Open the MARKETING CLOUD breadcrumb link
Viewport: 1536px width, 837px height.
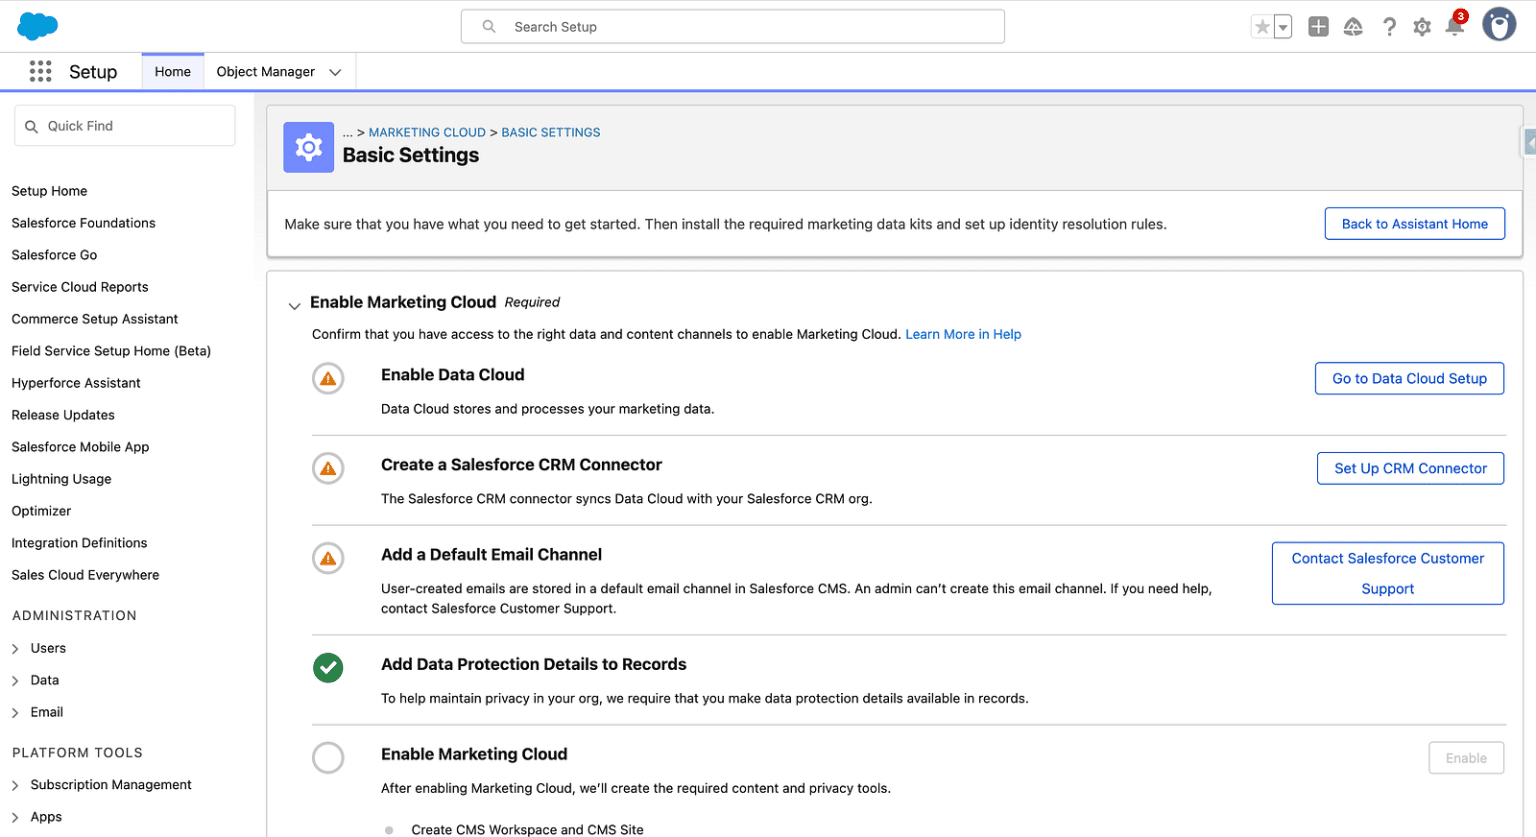pyautogui.click(x=427, y=132)
